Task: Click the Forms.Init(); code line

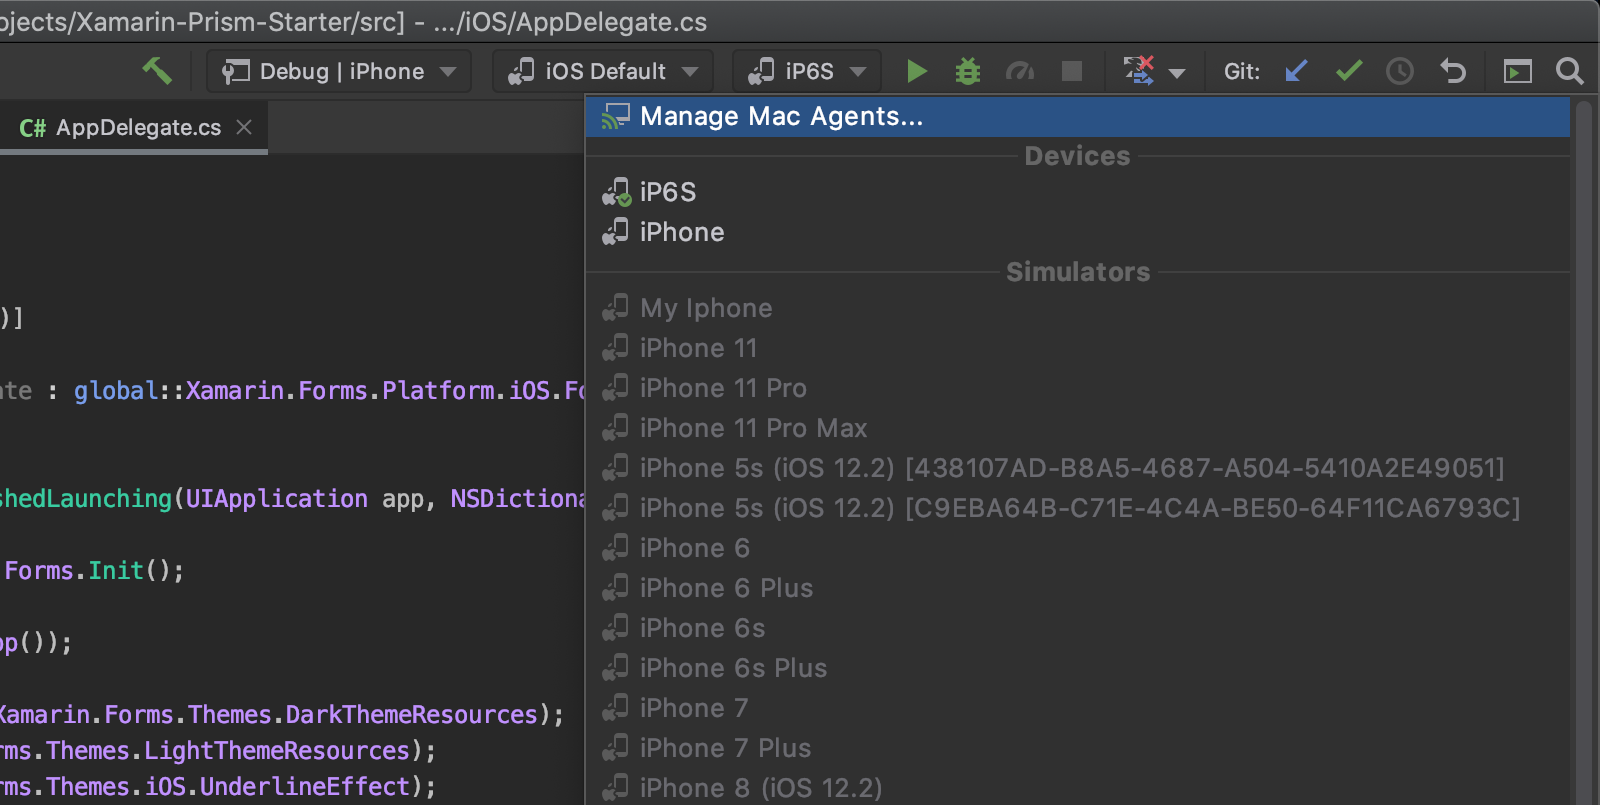Action: pyautogui.click(x=94, y=571)
